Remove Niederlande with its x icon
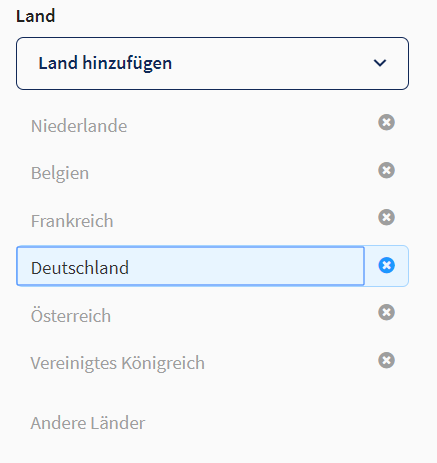Viewport: 437px width, 463px height. [386, 122]
